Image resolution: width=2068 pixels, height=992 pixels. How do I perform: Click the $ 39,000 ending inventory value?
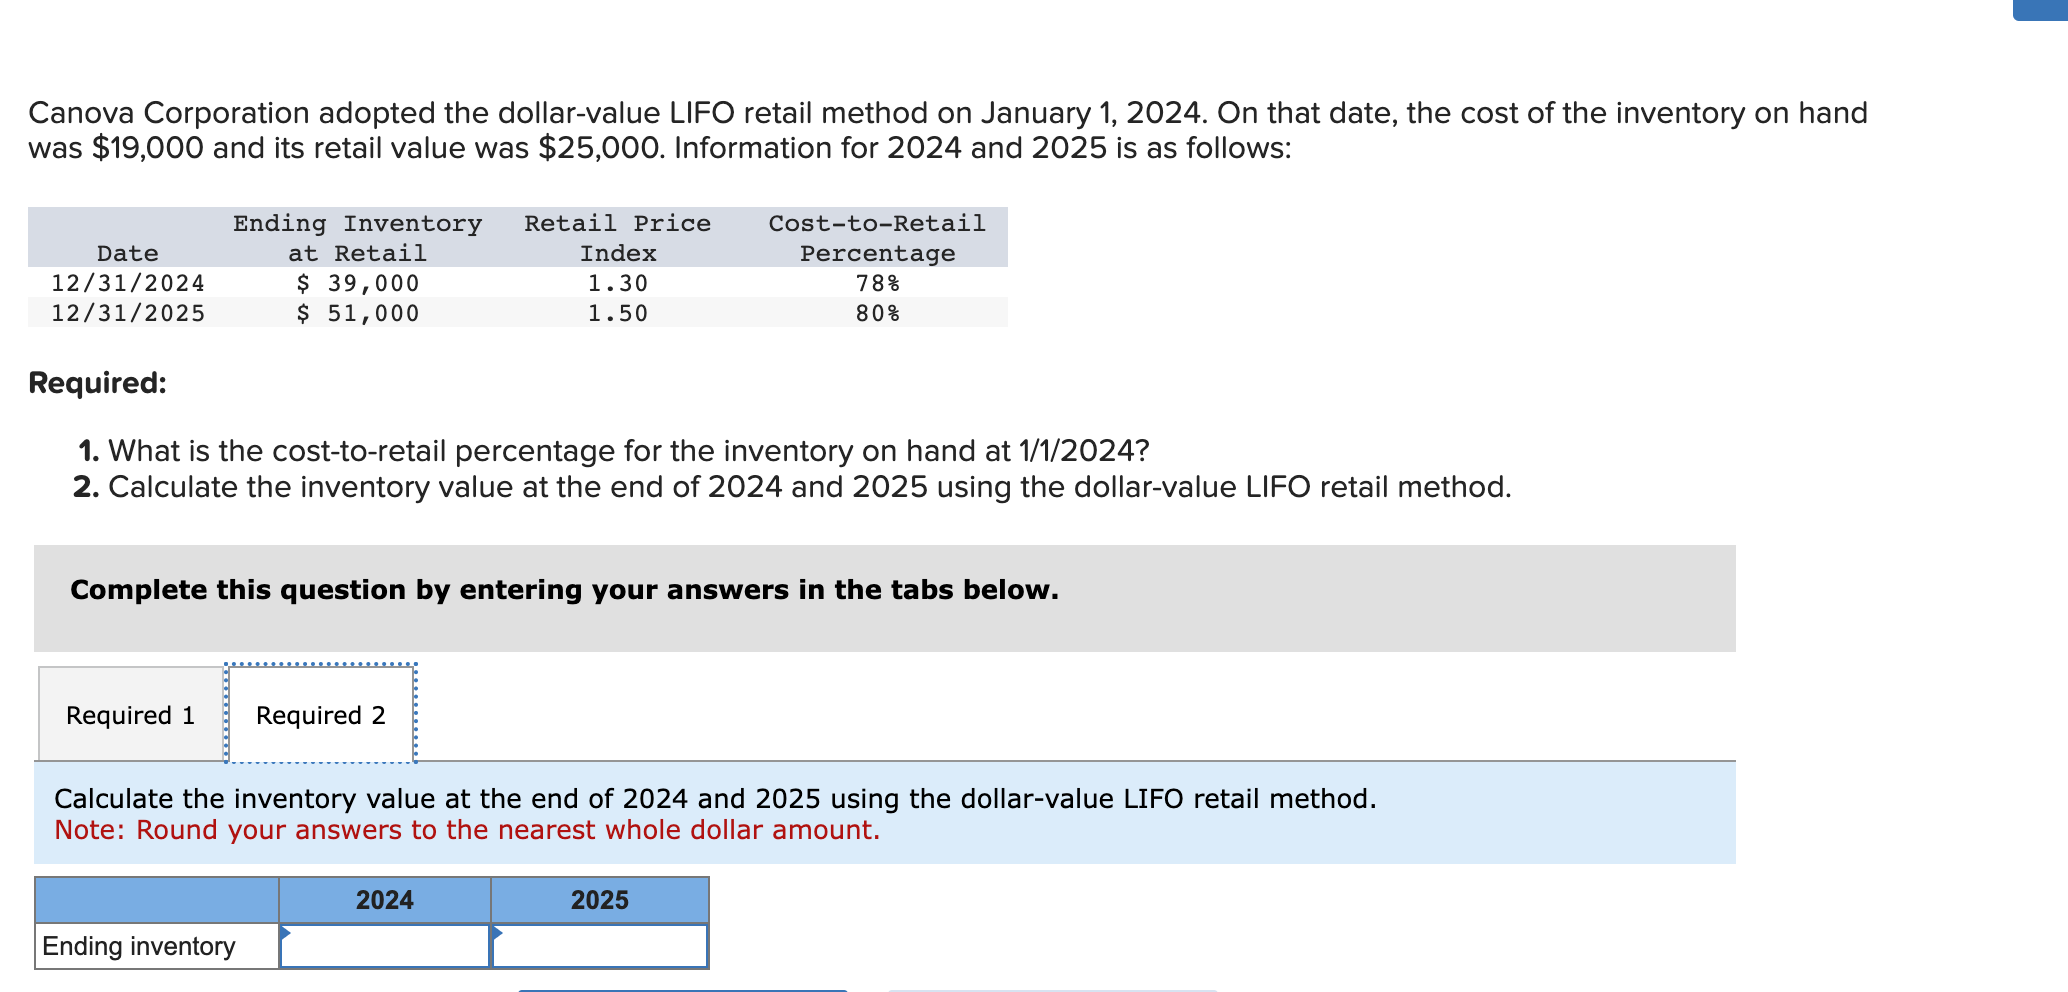point(358,283)
